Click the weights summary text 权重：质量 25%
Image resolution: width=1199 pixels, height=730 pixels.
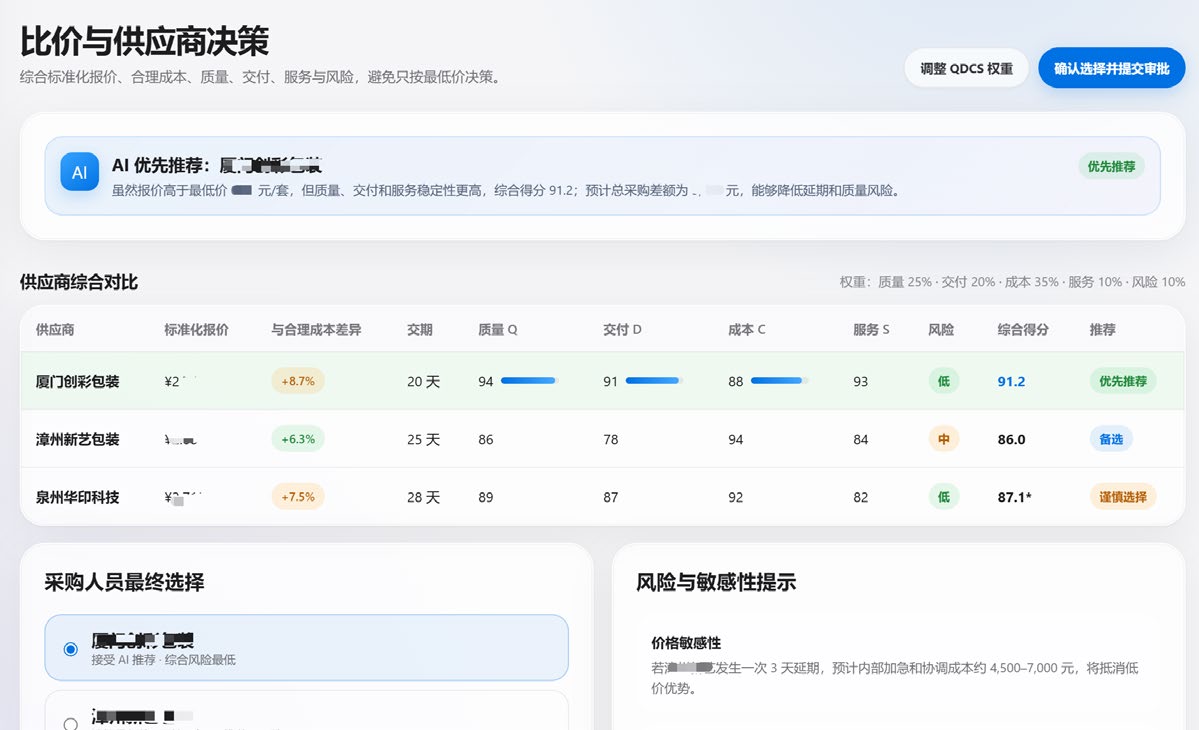point(885,282)
